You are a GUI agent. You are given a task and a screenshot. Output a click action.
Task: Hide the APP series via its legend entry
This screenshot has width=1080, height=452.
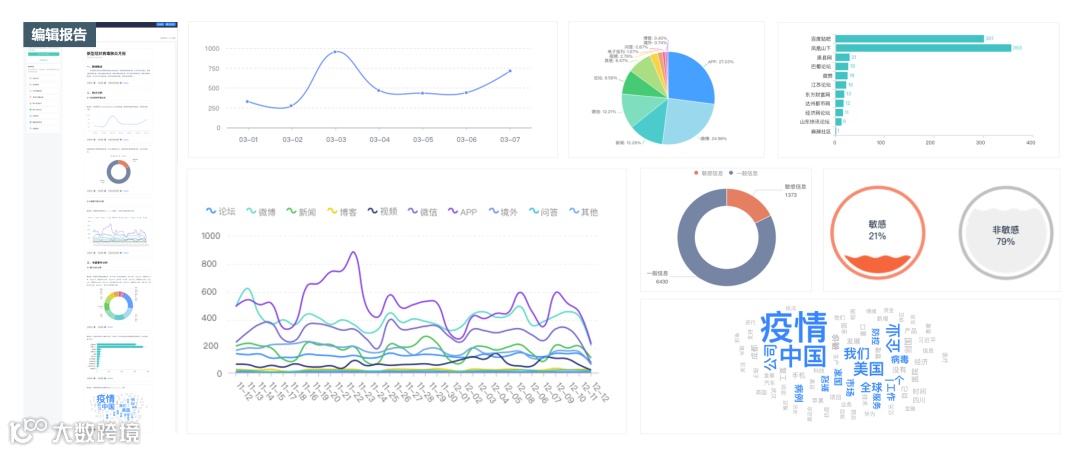click(x=463, y=212)
